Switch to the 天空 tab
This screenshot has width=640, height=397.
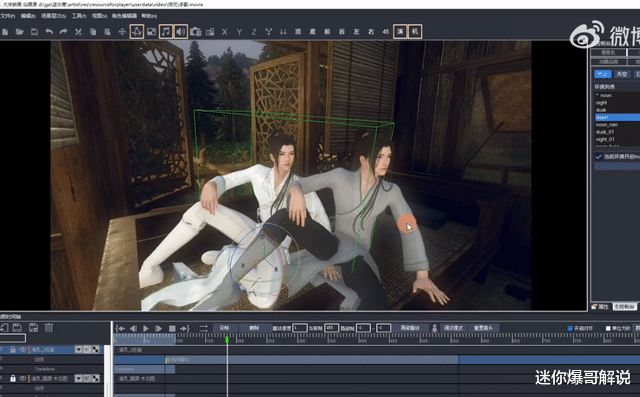tap(622, 74)
